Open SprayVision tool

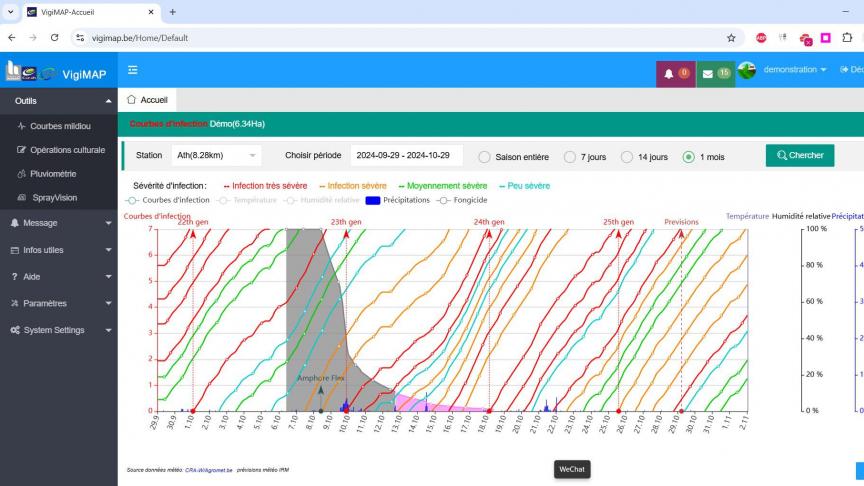(55, 197)
